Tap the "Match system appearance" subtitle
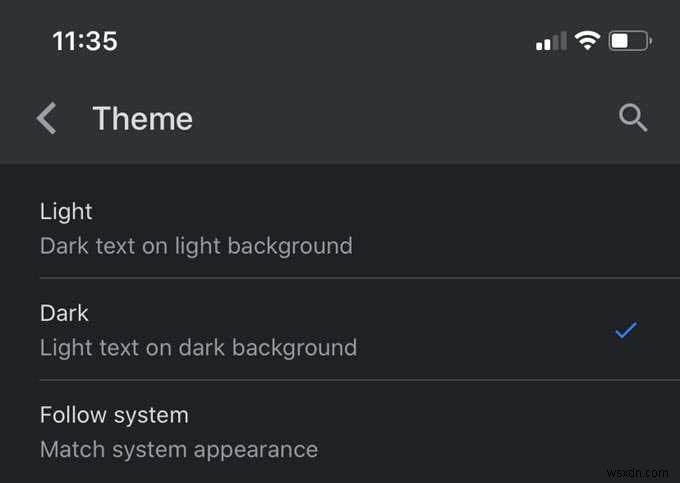680x483 pixels. pyautogui.click(x=179, y=450)
